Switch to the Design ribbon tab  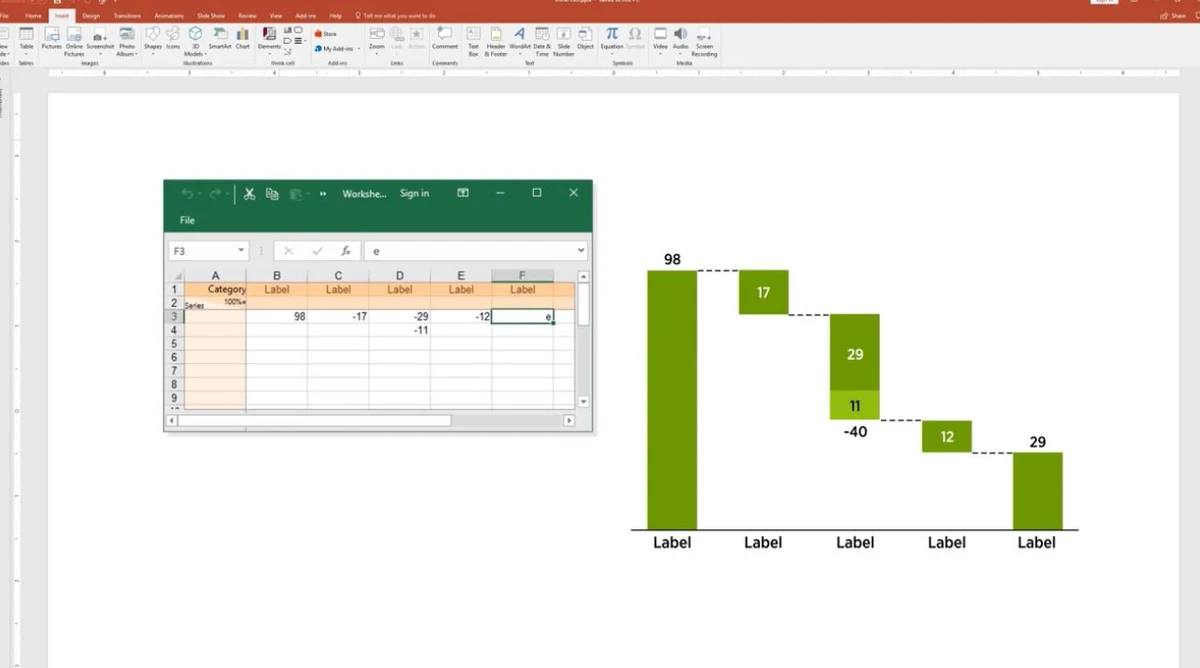point(91,16)
